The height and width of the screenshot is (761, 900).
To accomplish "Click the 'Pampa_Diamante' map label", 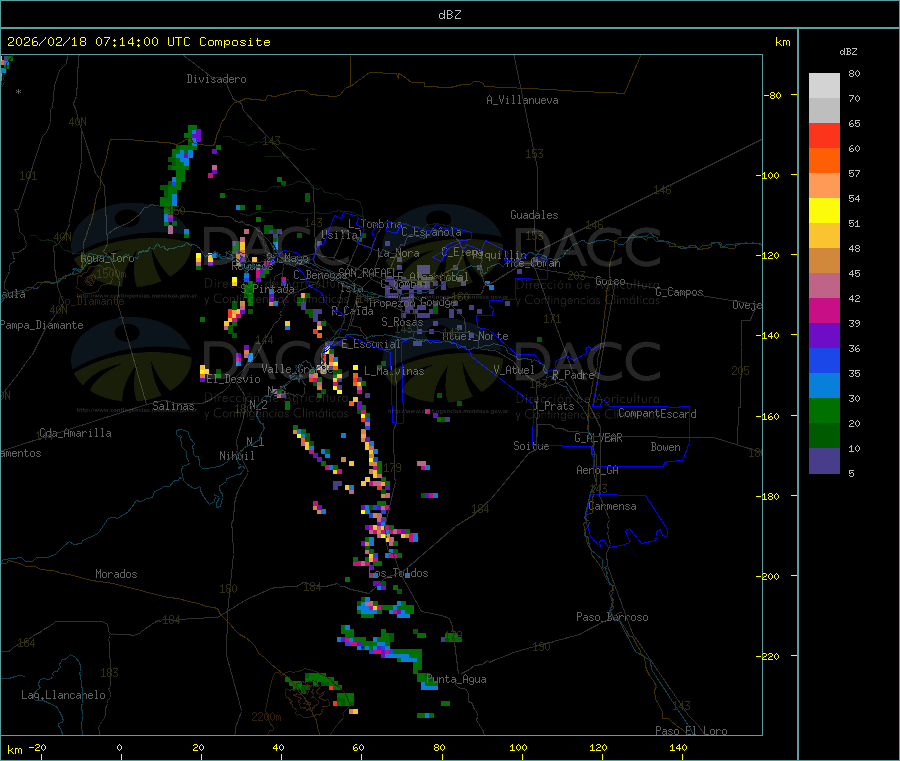I will (42, 325).
